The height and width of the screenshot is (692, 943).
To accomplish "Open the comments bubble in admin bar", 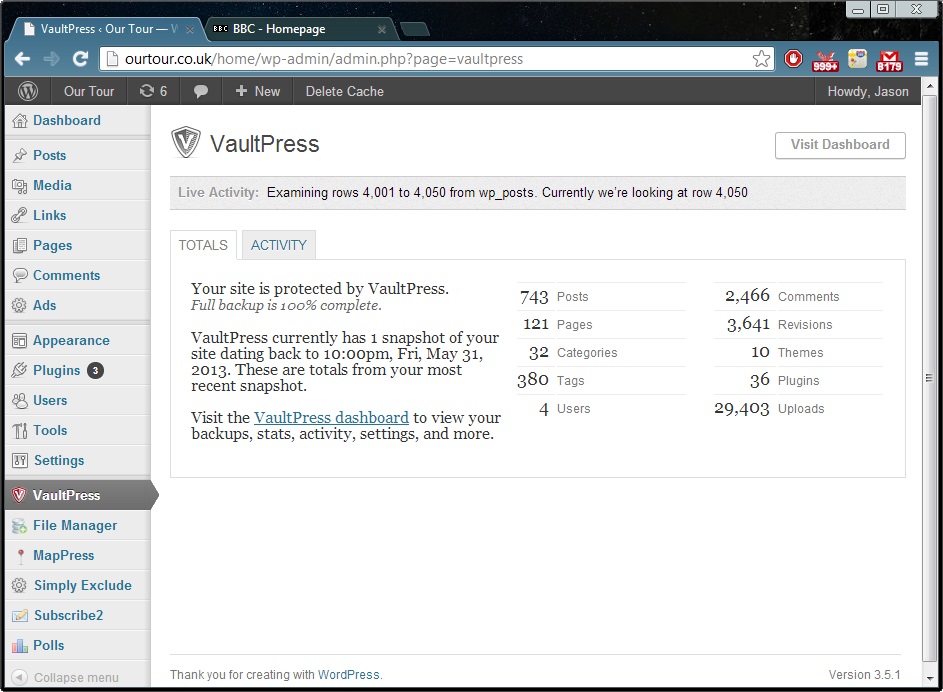I will click(201, 91).
